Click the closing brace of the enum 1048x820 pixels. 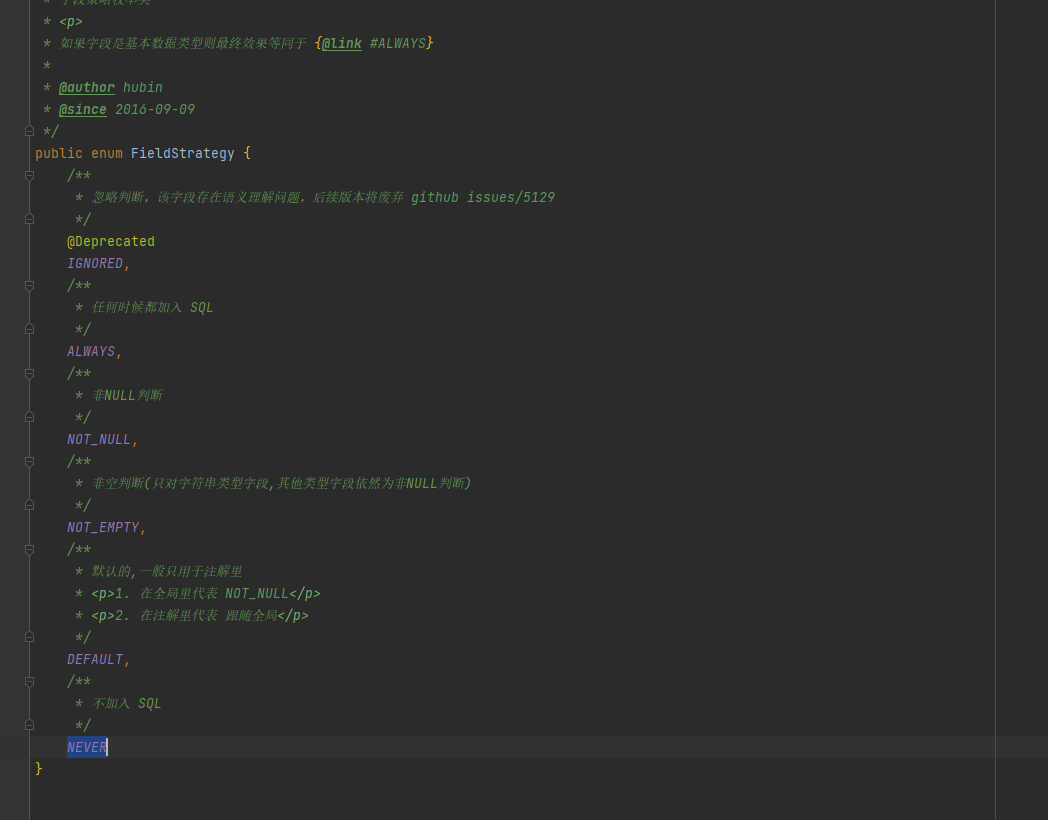click(38, 768)
